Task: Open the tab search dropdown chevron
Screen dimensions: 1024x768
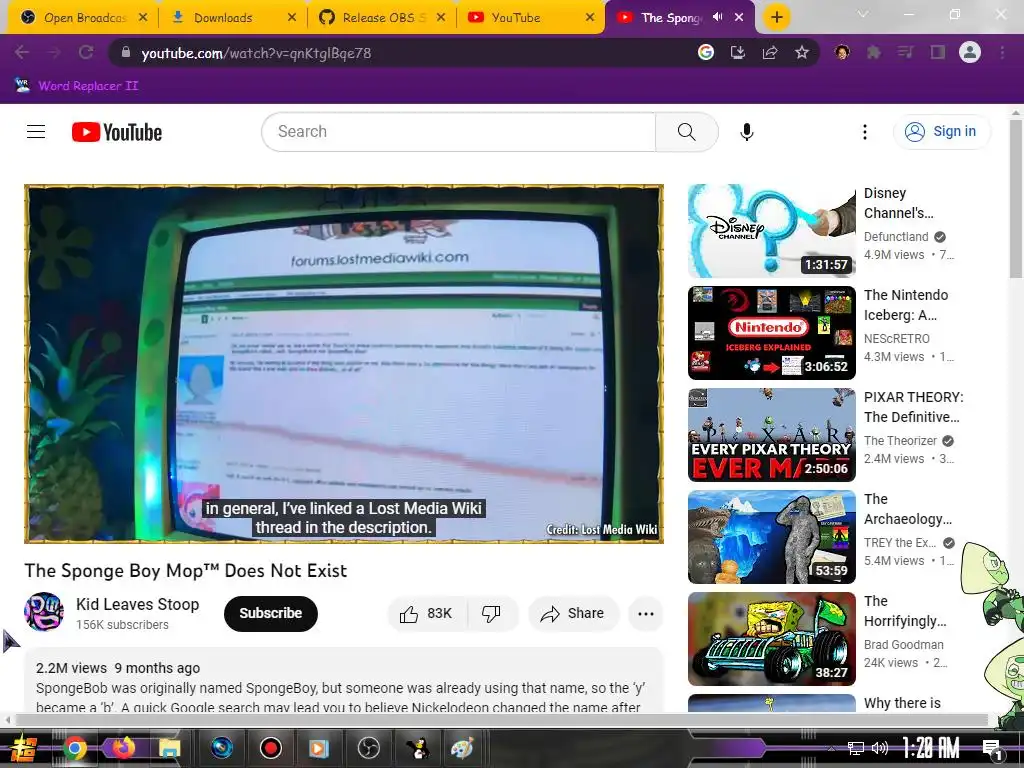Action: pyautogui.click(x=863, y=14)
